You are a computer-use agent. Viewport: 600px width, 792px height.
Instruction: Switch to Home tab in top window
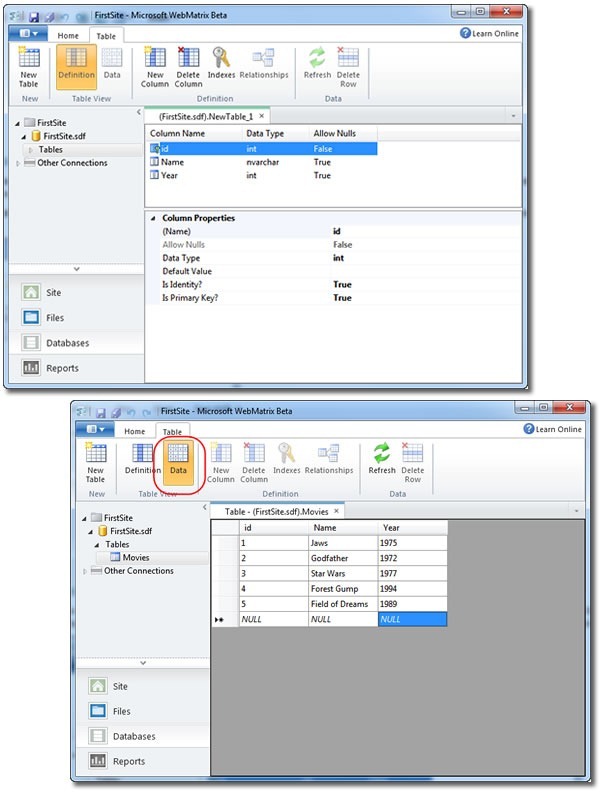point(68,36)
